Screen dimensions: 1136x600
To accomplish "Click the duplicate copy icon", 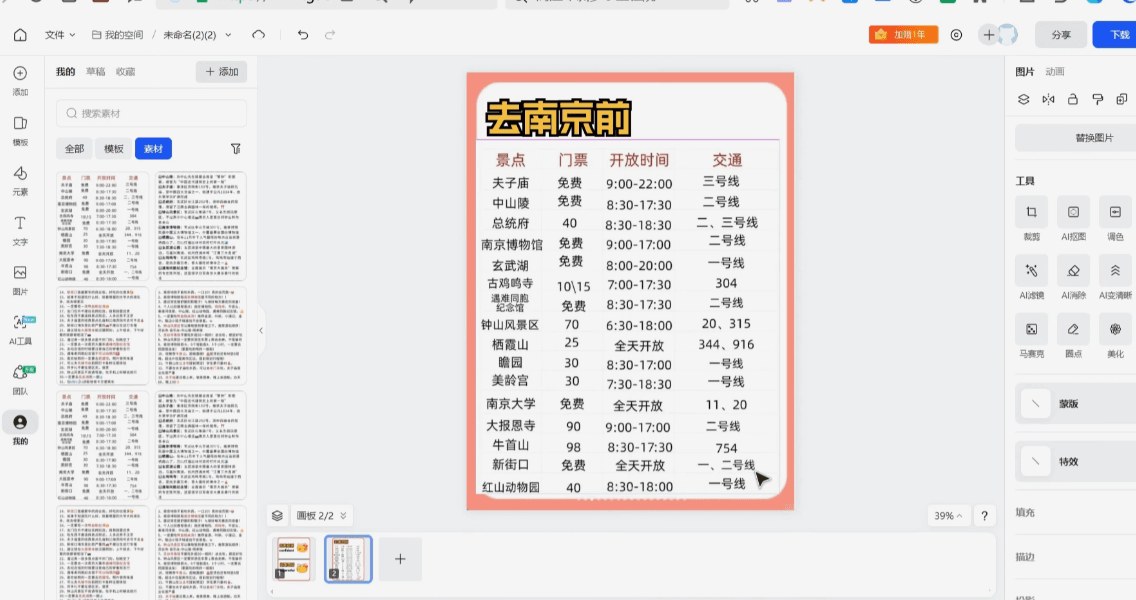I will point(1122,99).
